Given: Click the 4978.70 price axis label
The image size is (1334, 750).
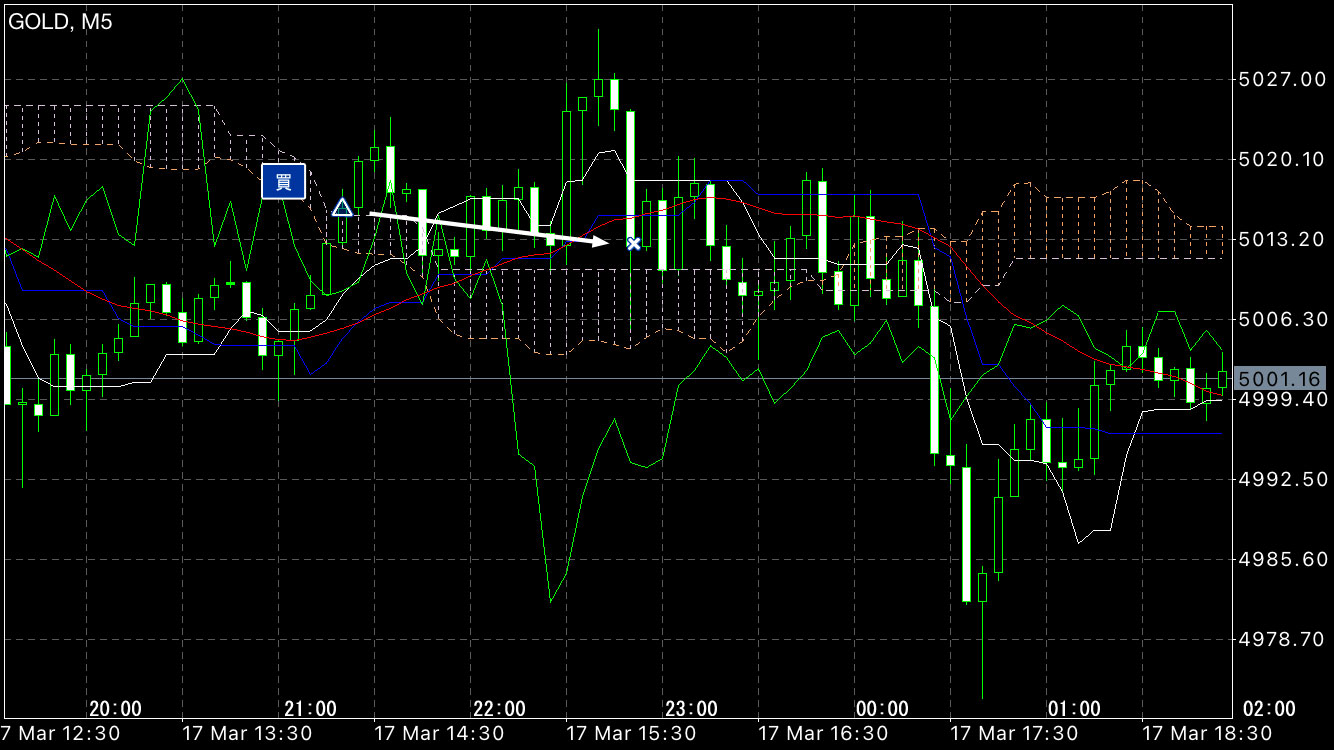Looking at the screenshot, I should click(x=1280, y=639).
